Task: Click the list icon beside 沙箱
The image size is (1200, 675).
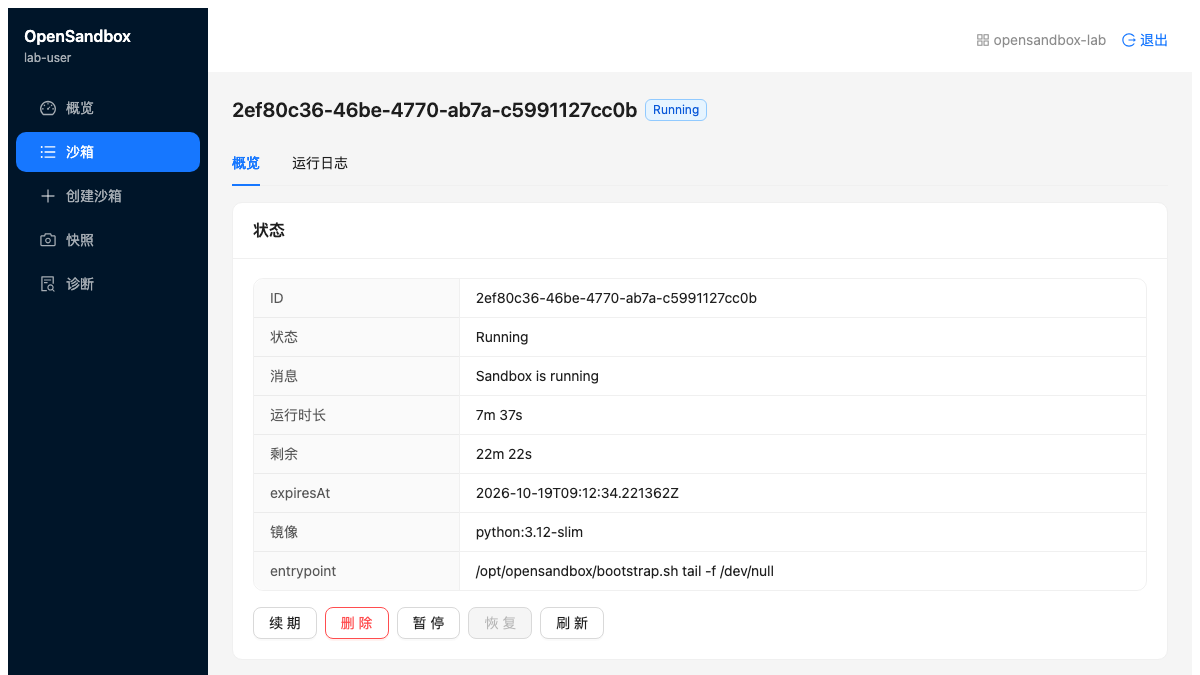Action: click(48, 152)
